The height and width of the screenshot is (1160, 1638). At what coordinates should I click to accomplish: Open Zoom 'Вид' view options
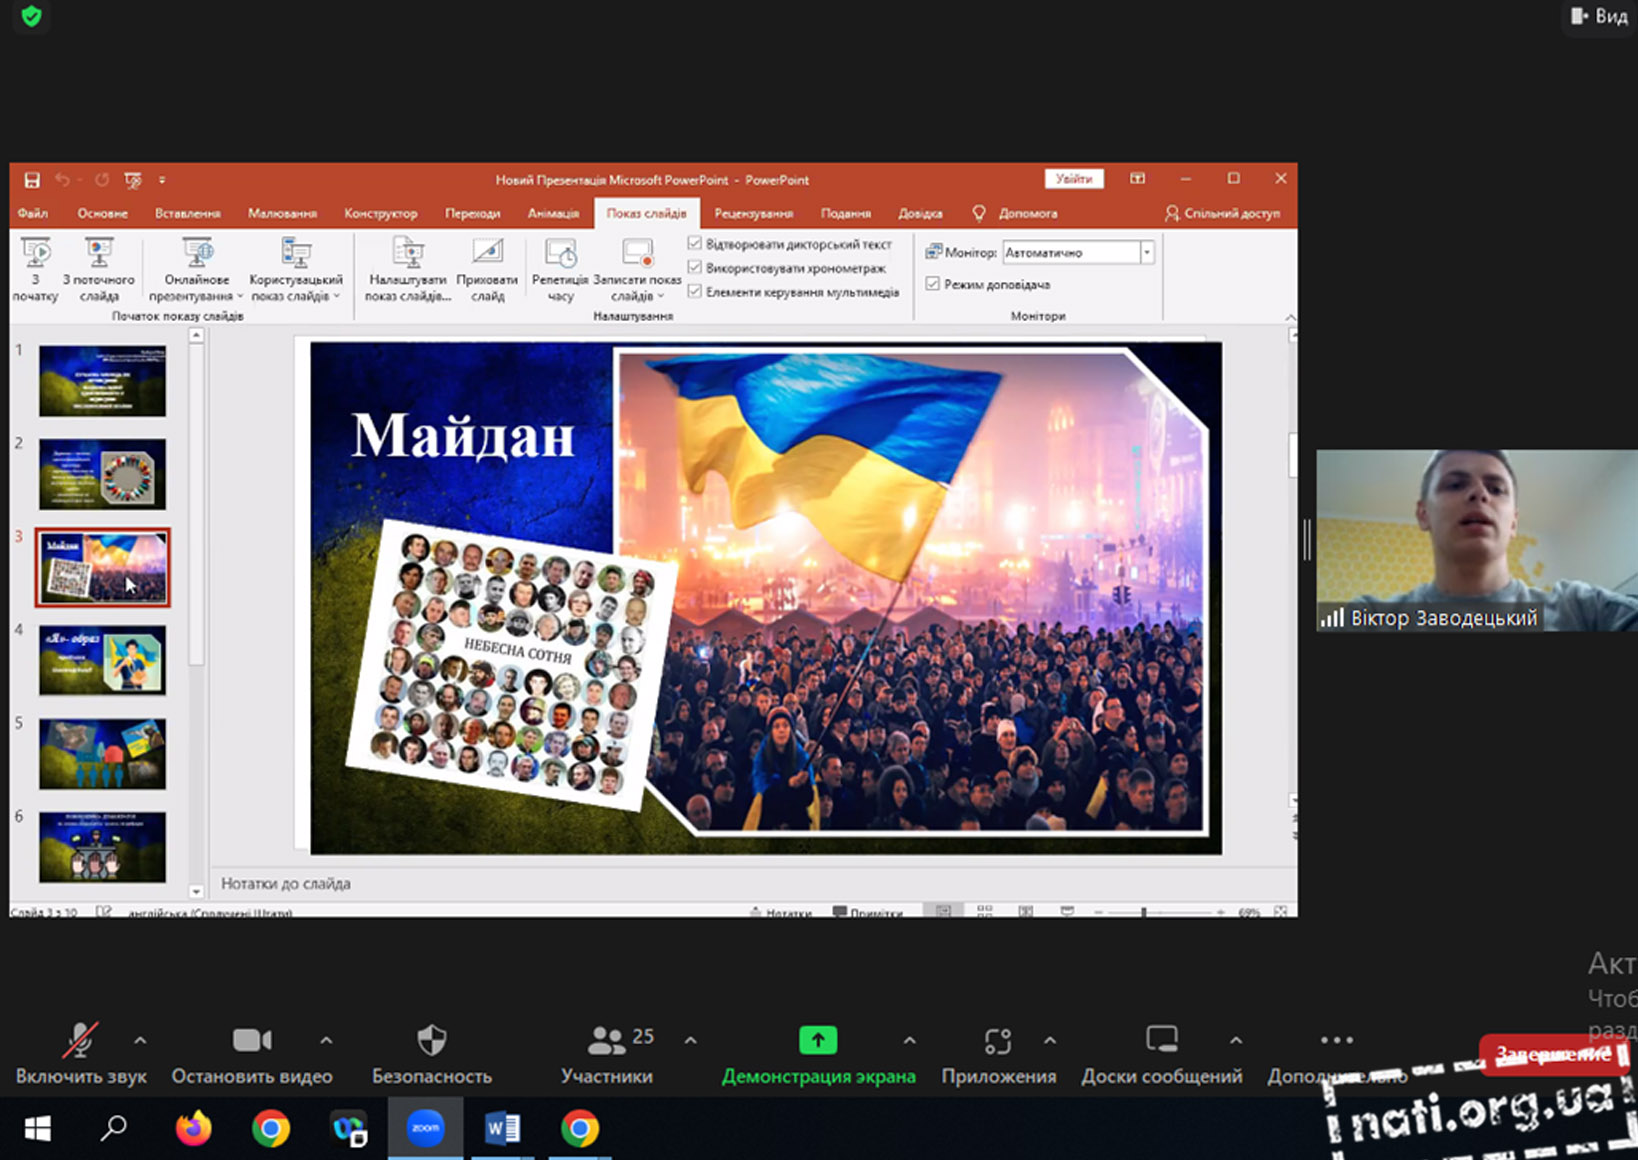pos(1600,16)
